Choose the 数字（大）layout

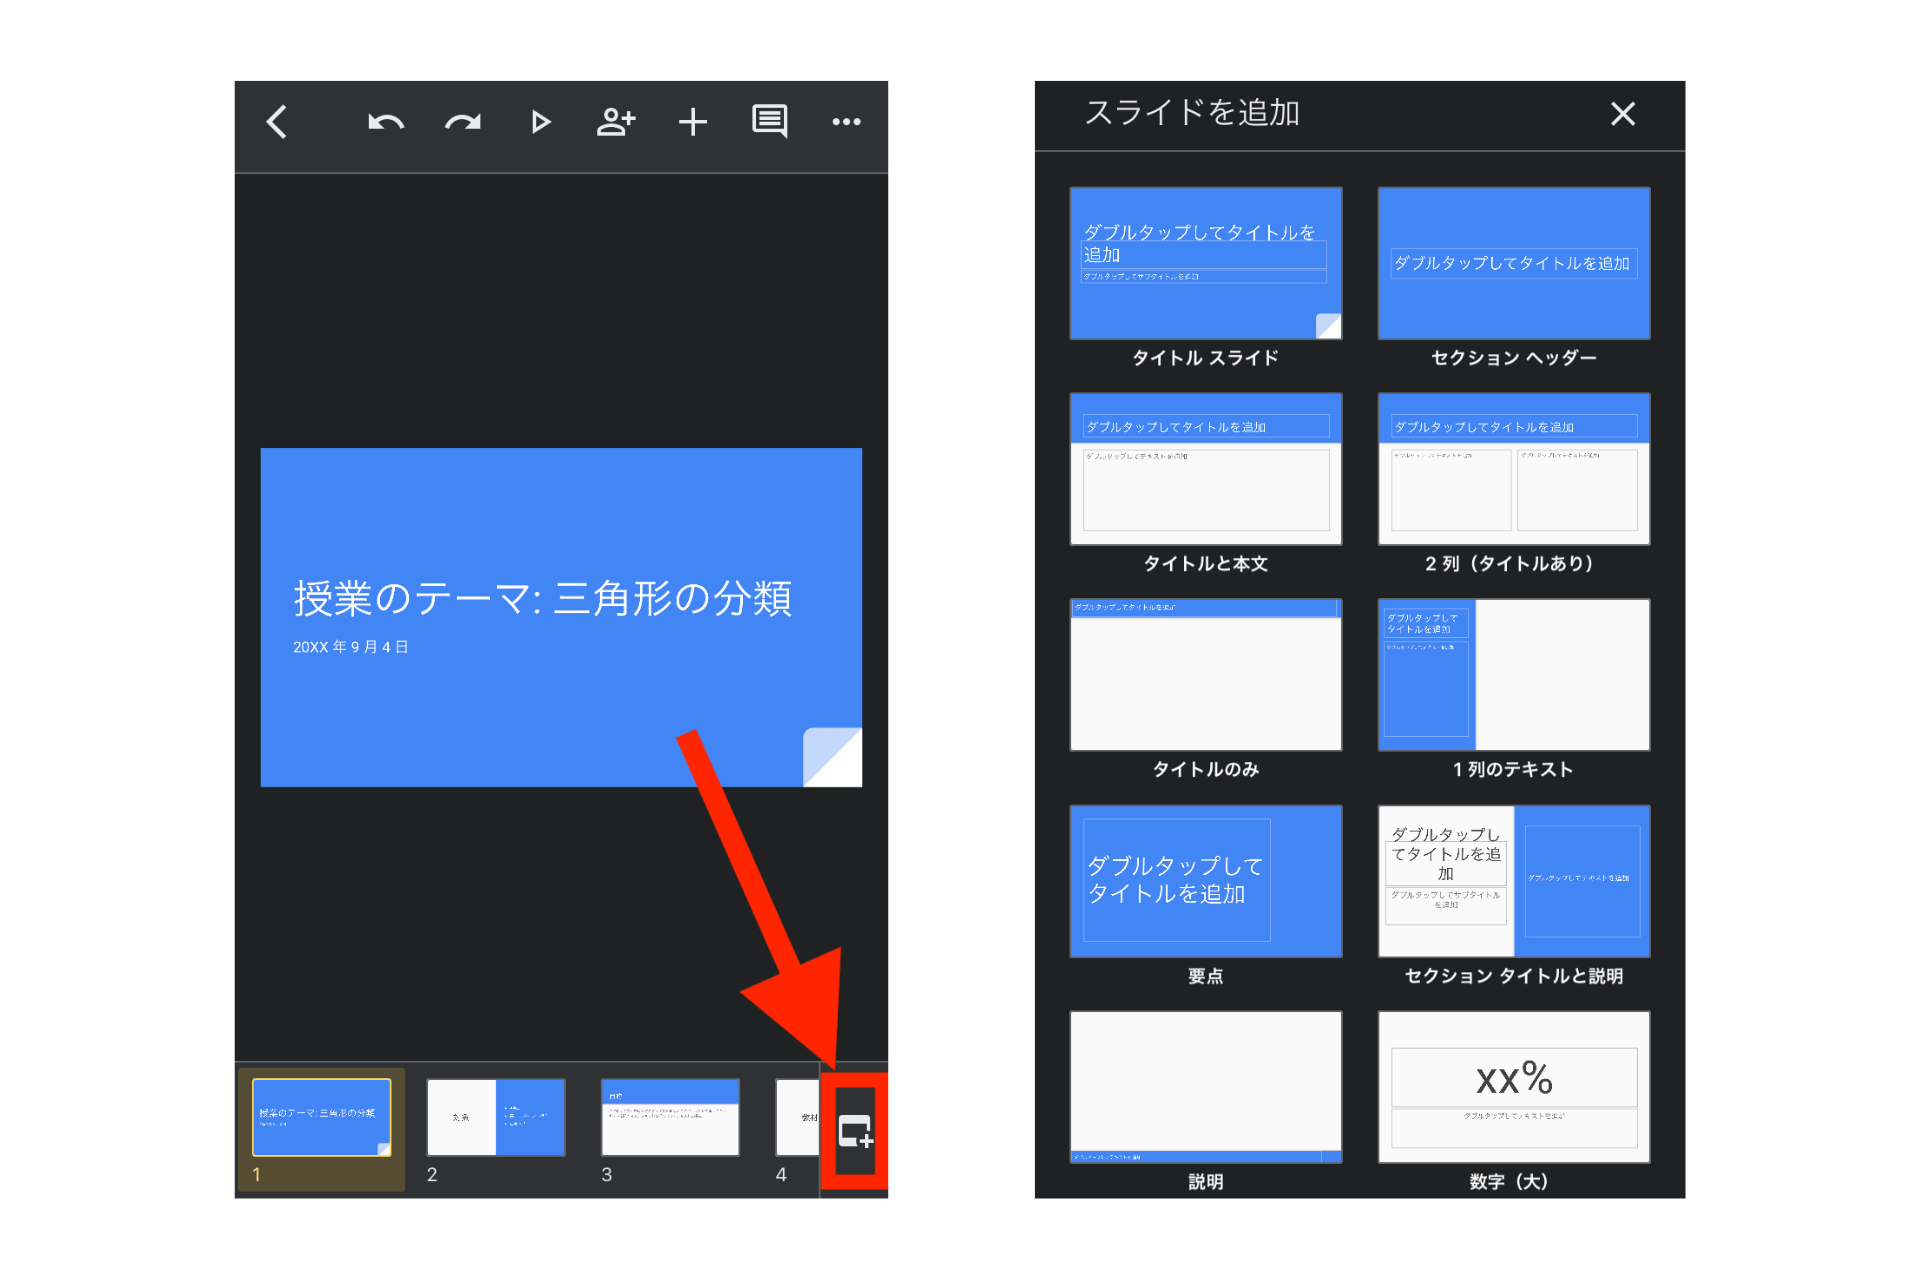coord(1514,1087)
